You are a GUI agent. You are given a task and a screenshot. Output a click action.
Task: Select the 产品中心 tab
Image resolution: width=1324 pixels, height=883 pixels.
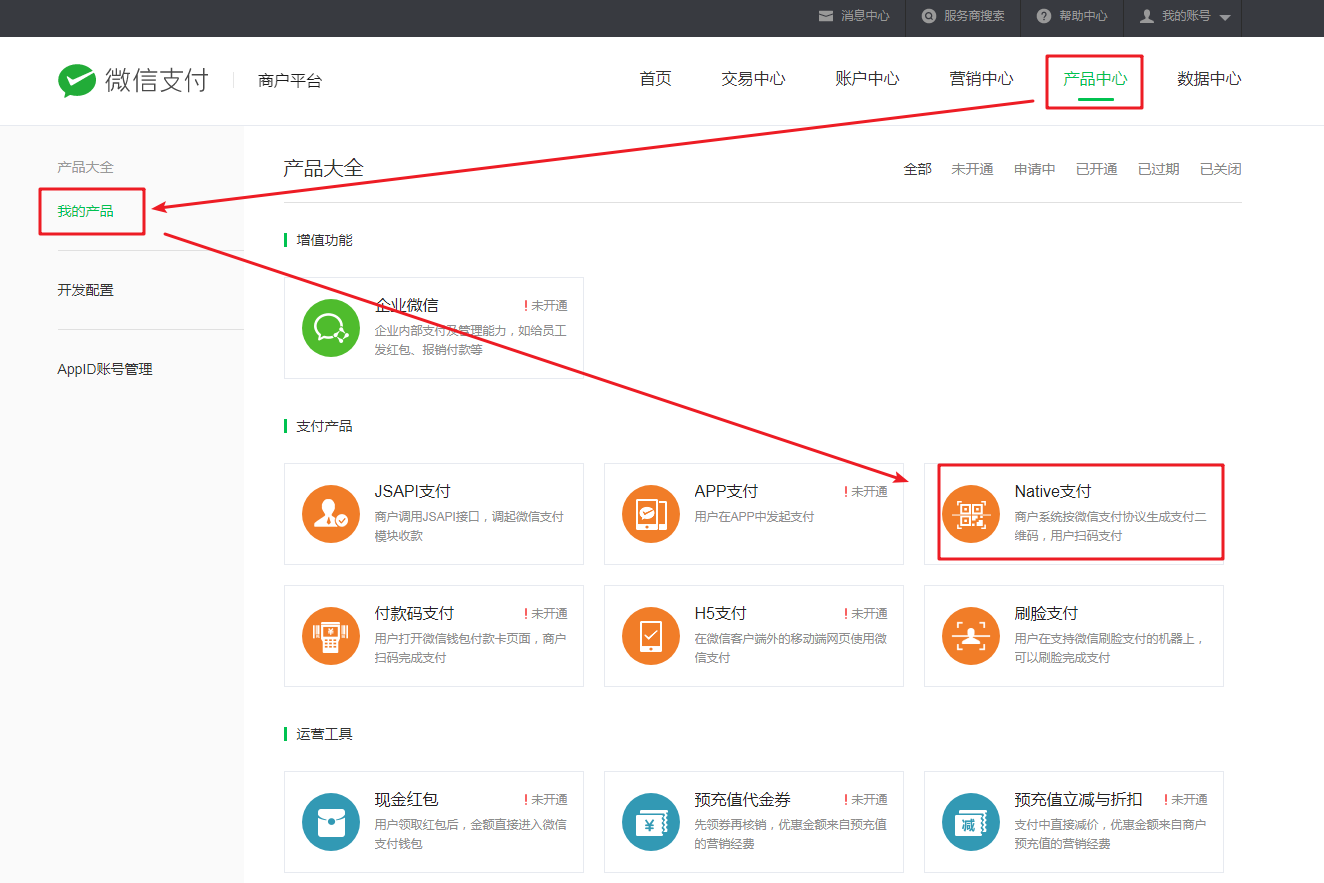click(x=1095, y=79)
